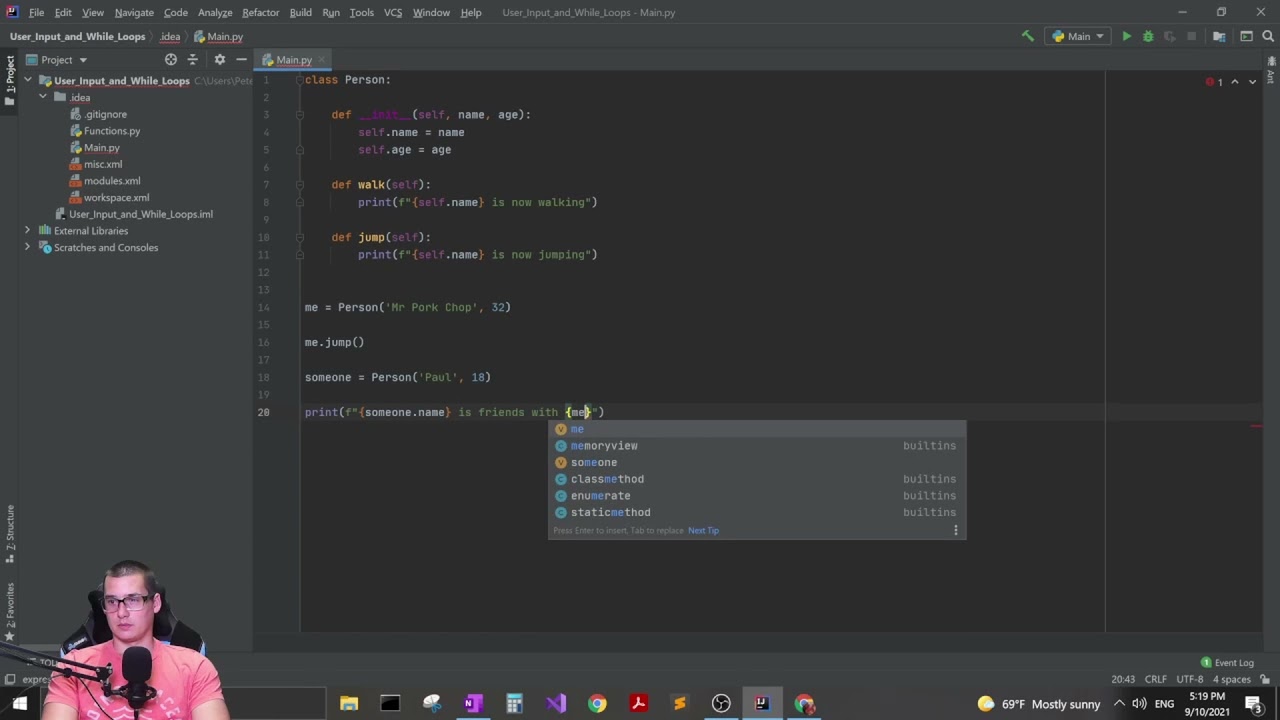This screenshot has width=1280, height=720.
Task: Show hidden system tray icons chevron
Action: (1119, 704)
